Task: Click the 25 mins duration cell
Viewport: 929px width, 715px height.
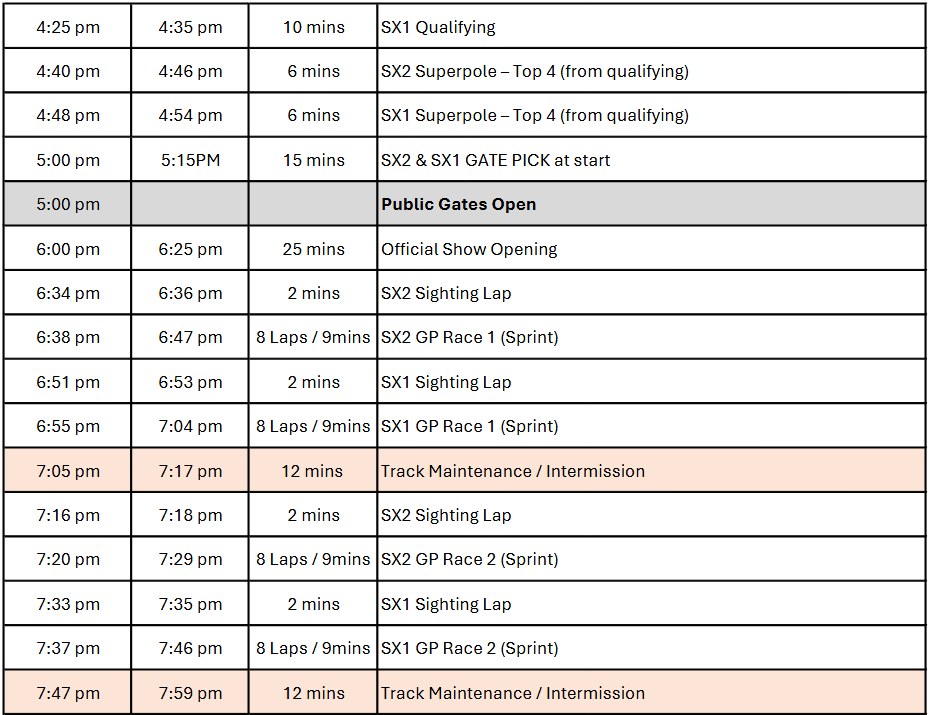Action: click(x=313, y=249)
